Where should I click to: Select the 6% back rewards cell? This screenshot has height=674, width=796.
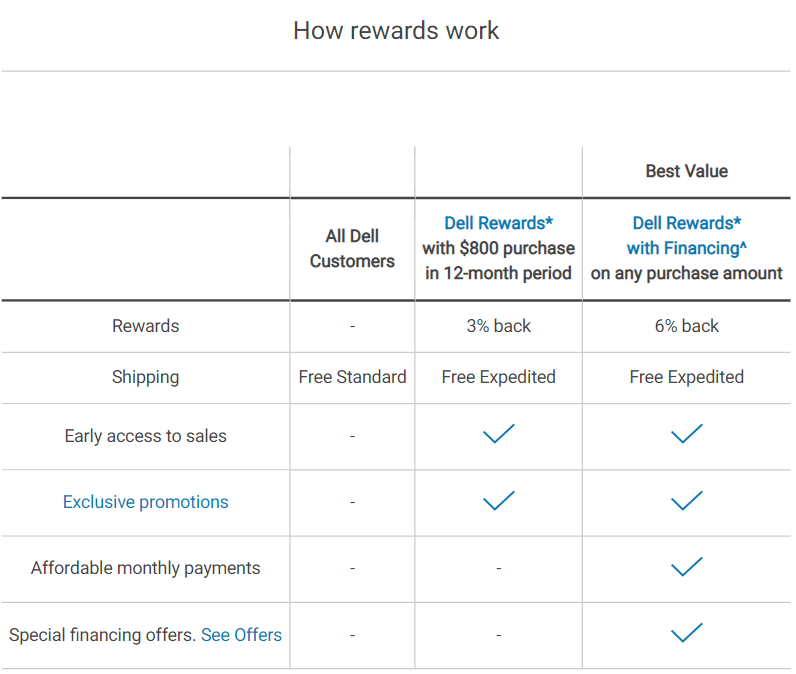tap(686, 326)
